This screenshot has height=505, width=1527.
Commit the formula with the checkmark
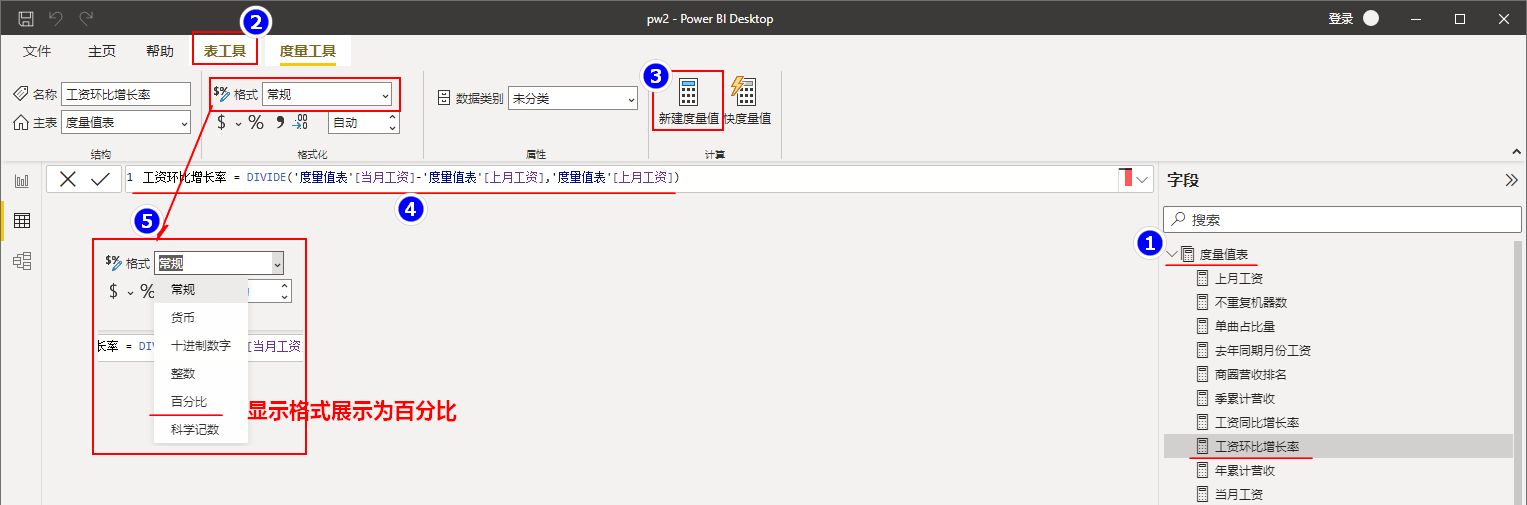pos(100,179)
